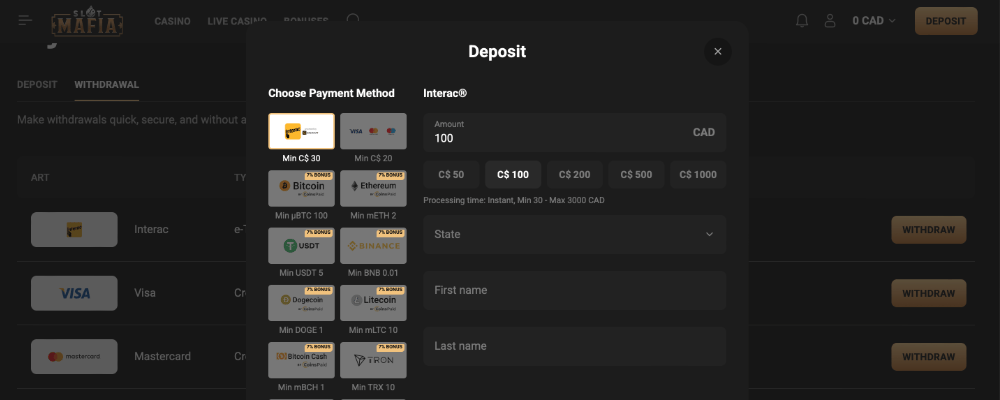Viewport: 1000px width, 400px height.
Task: Click WITHDRAW button for Mastercard
Action: pyautogui.click(x=929, y=357)
